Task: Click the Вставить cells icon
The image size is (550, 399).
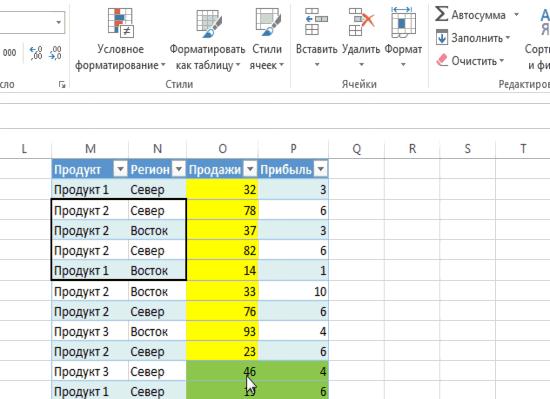Action: (x=316, y=22)
